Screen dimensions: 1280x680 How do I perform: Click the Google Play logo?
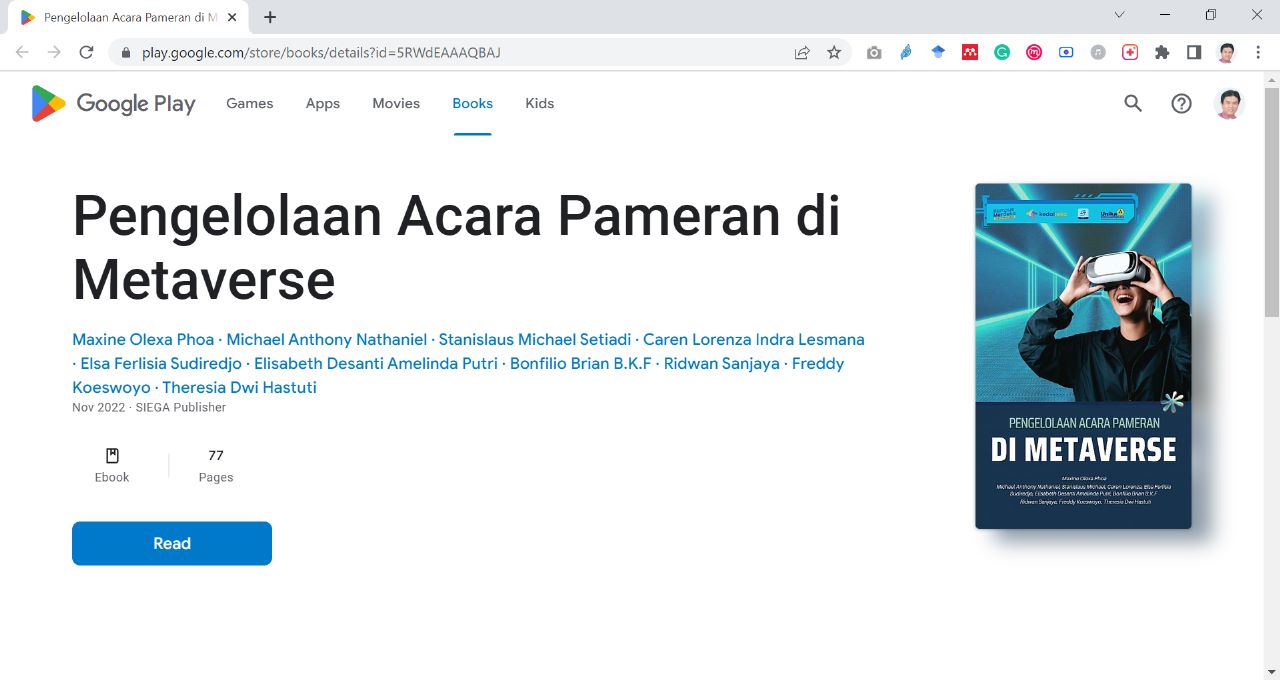click(x=113, y=103)
